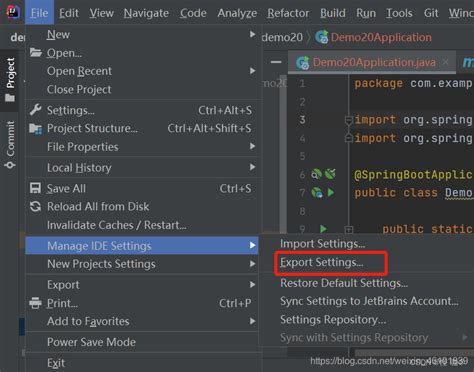Viewport: 474px width, 372px height.
Task: Click the Save All floppy disk icon
Action: click(35, 188)
